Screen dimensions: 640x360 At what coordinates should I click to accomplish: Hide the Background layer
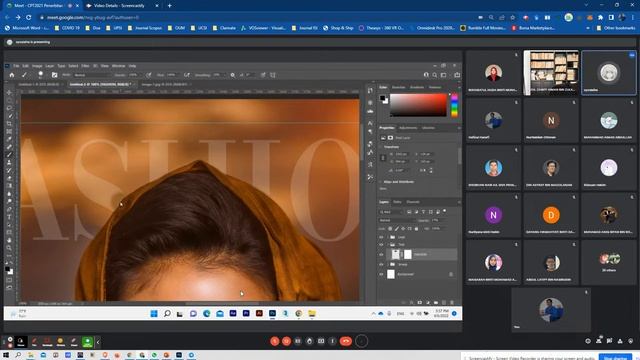[x=381, y=274]
